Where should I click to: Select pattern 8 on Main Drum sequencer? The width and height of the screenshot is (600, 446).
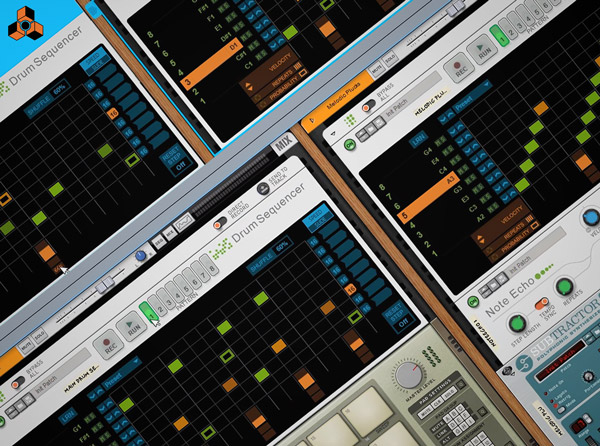209,265
